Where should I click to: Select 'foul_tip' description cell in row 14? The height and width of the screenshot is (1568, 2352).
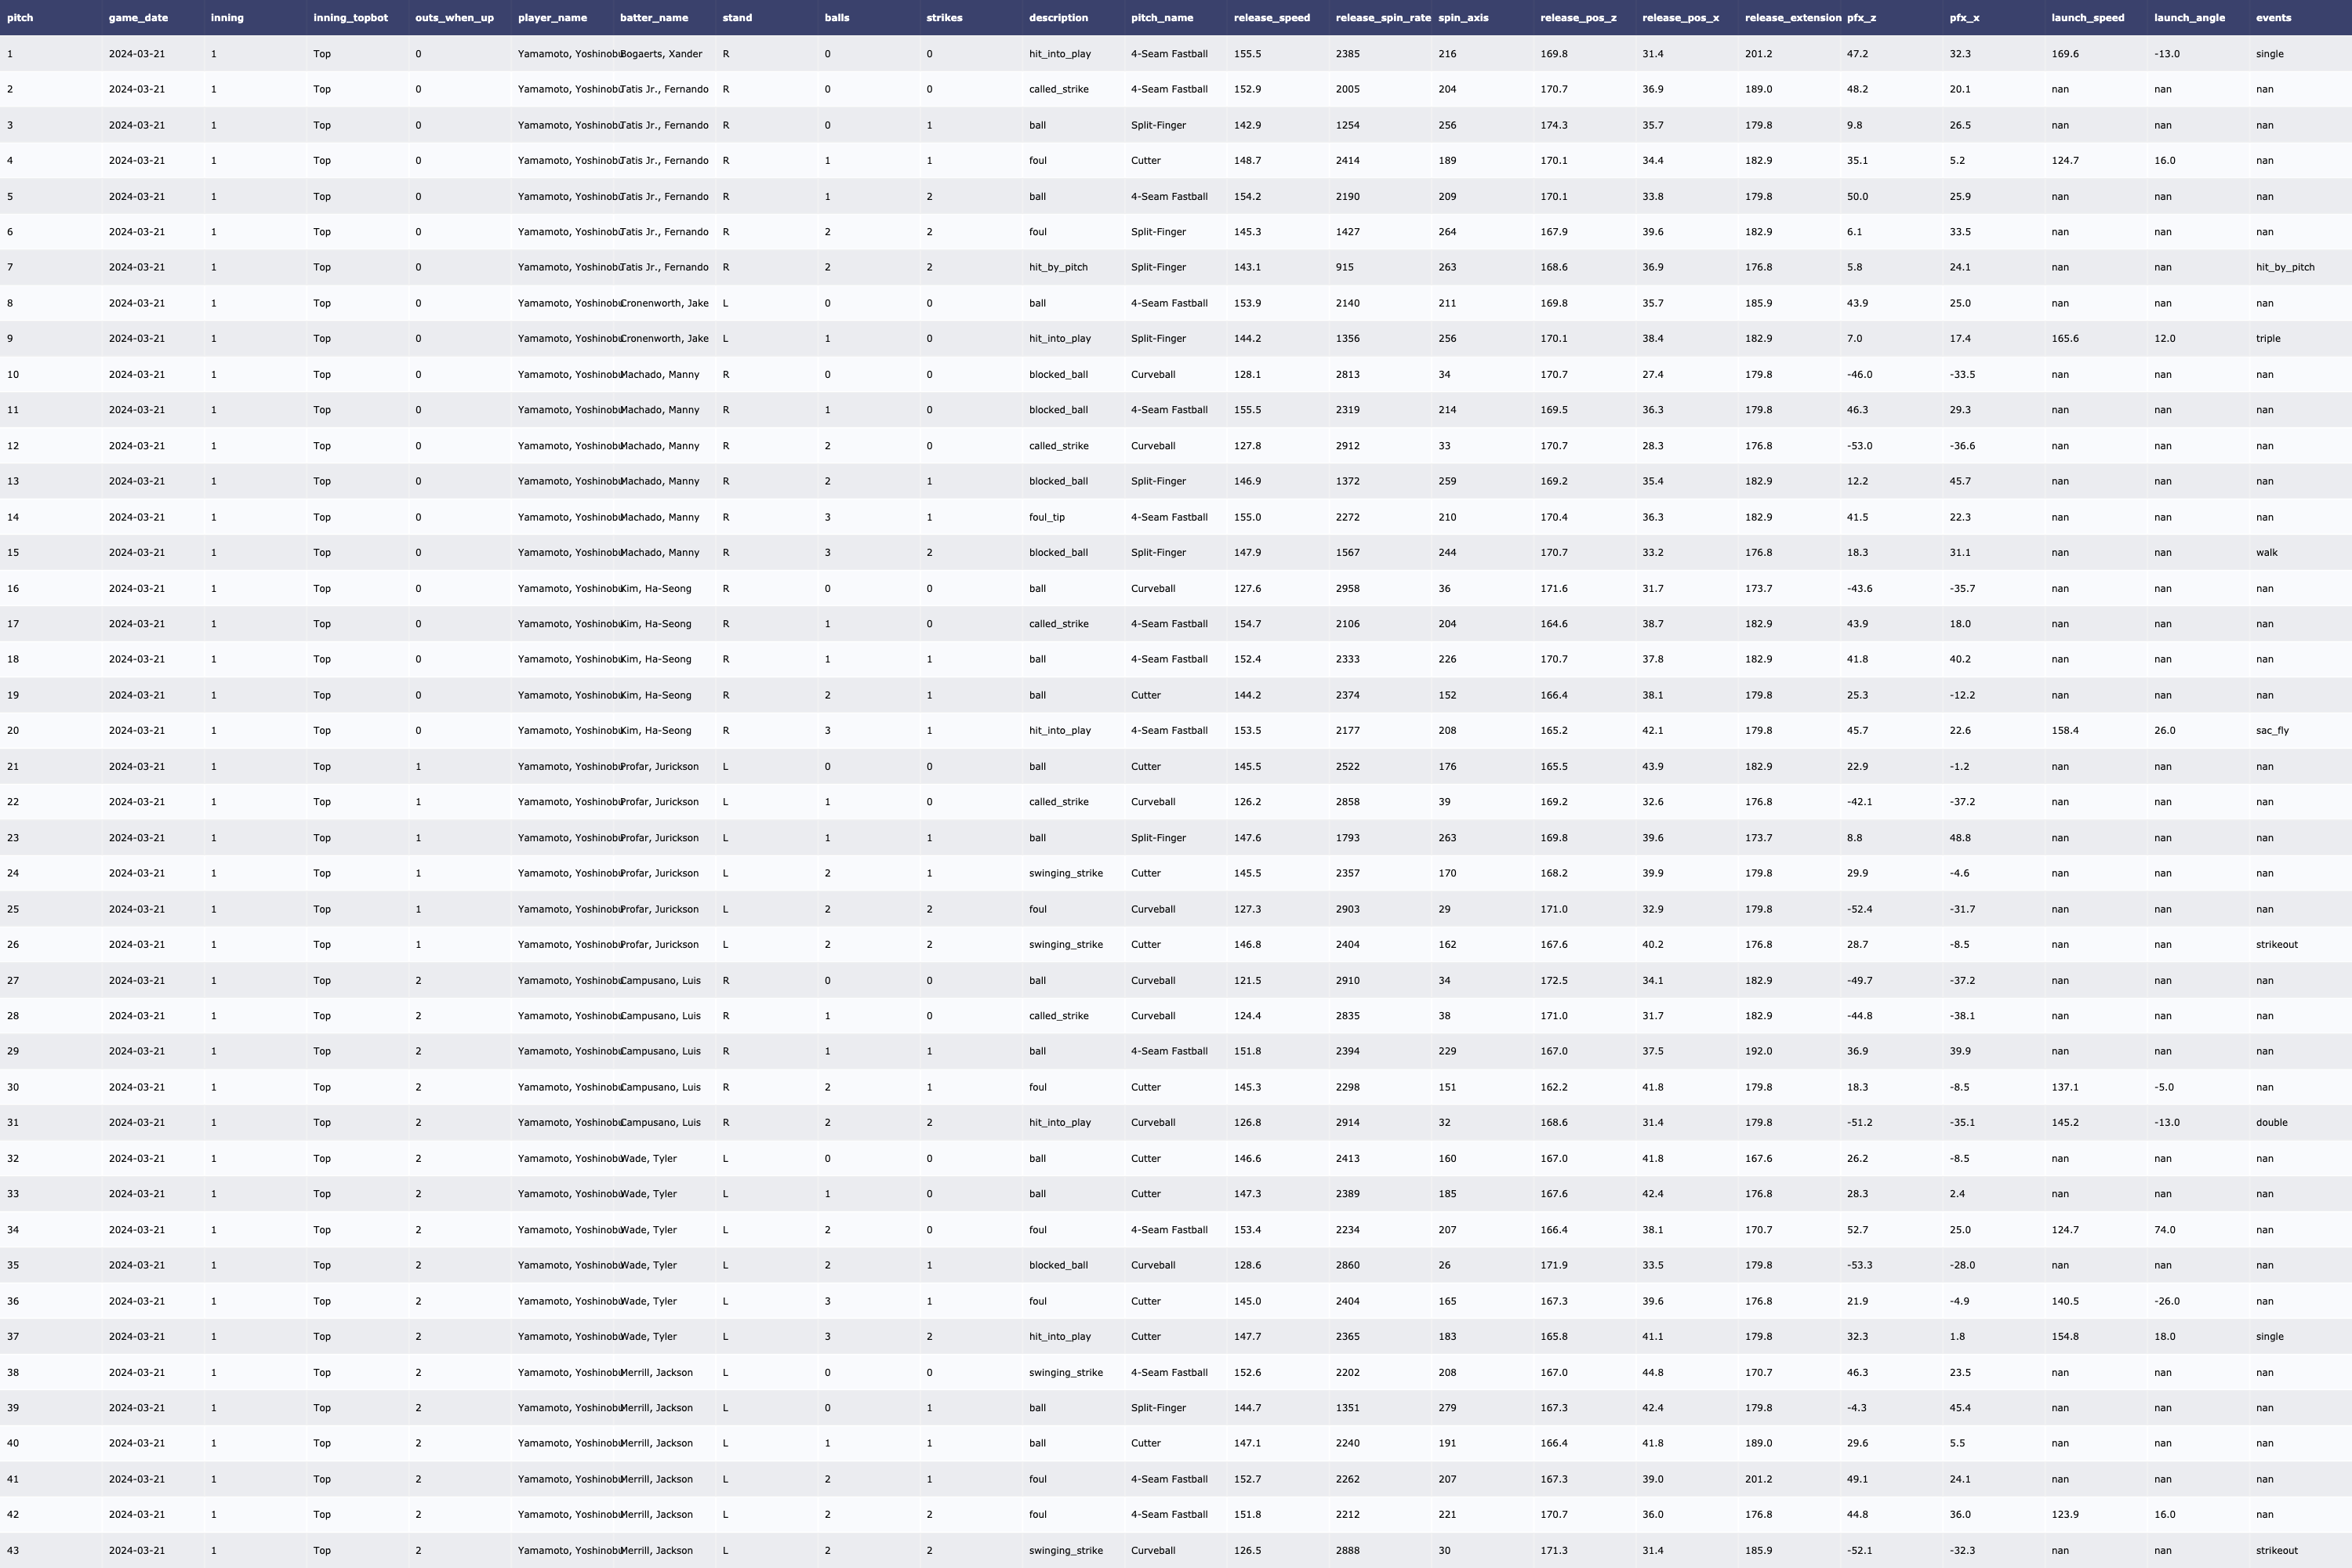pos(1046,517)
